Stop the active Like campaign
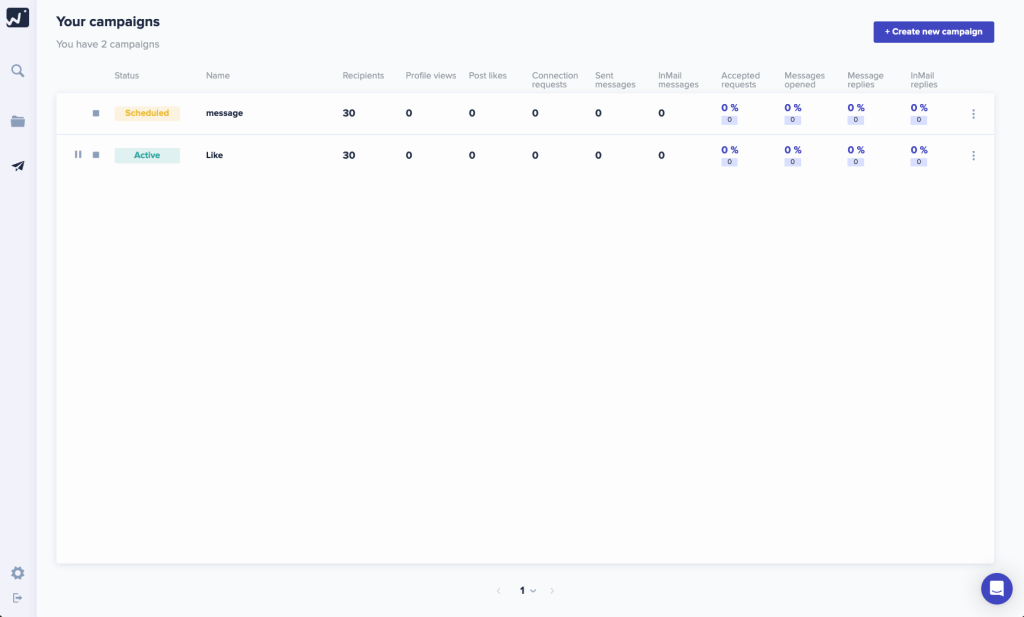The height and width of the screenshot is (617, 1024). click(x=96, y=155)
